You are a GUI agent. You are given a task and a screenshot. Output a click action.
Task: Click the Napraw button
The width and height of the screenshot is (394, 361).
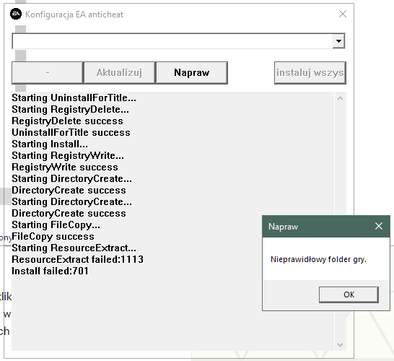point(192,72)
